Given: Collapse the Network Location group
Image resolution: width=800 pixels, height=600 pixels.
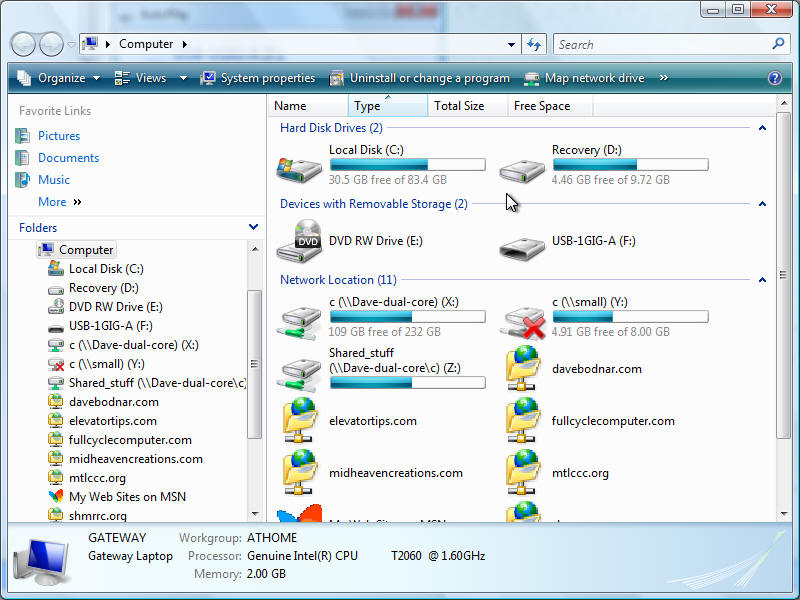Looking at the screenshot, I should 762,280.
